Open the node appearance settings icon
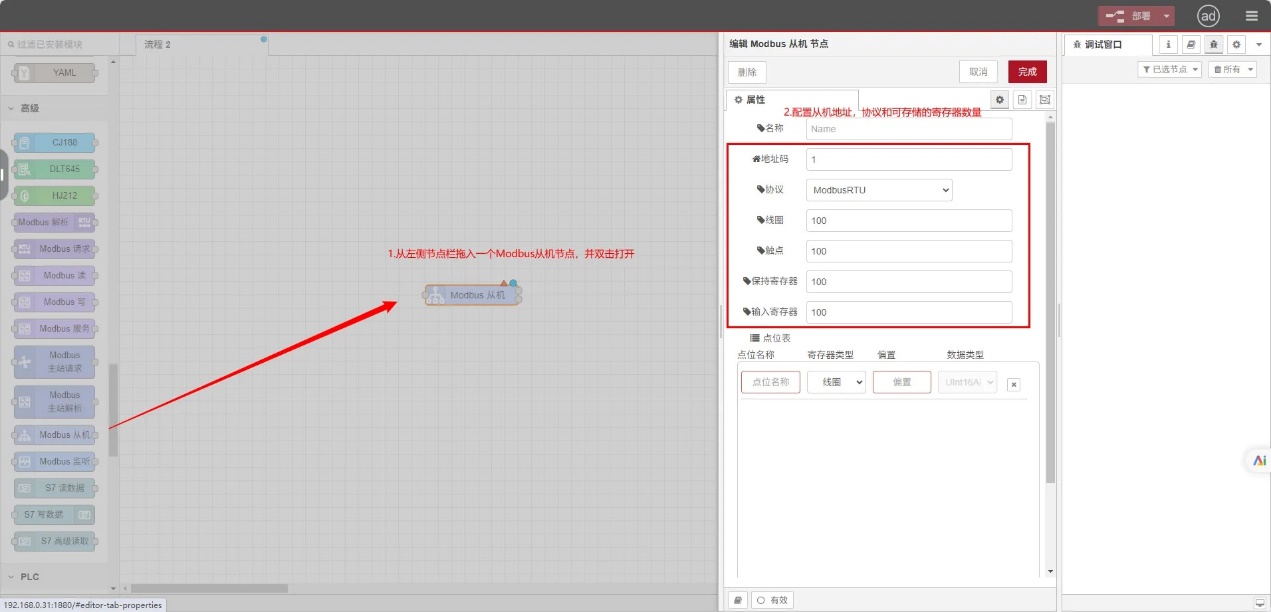This screenshot has width=1271, height=612. (x=1044, y=99)
